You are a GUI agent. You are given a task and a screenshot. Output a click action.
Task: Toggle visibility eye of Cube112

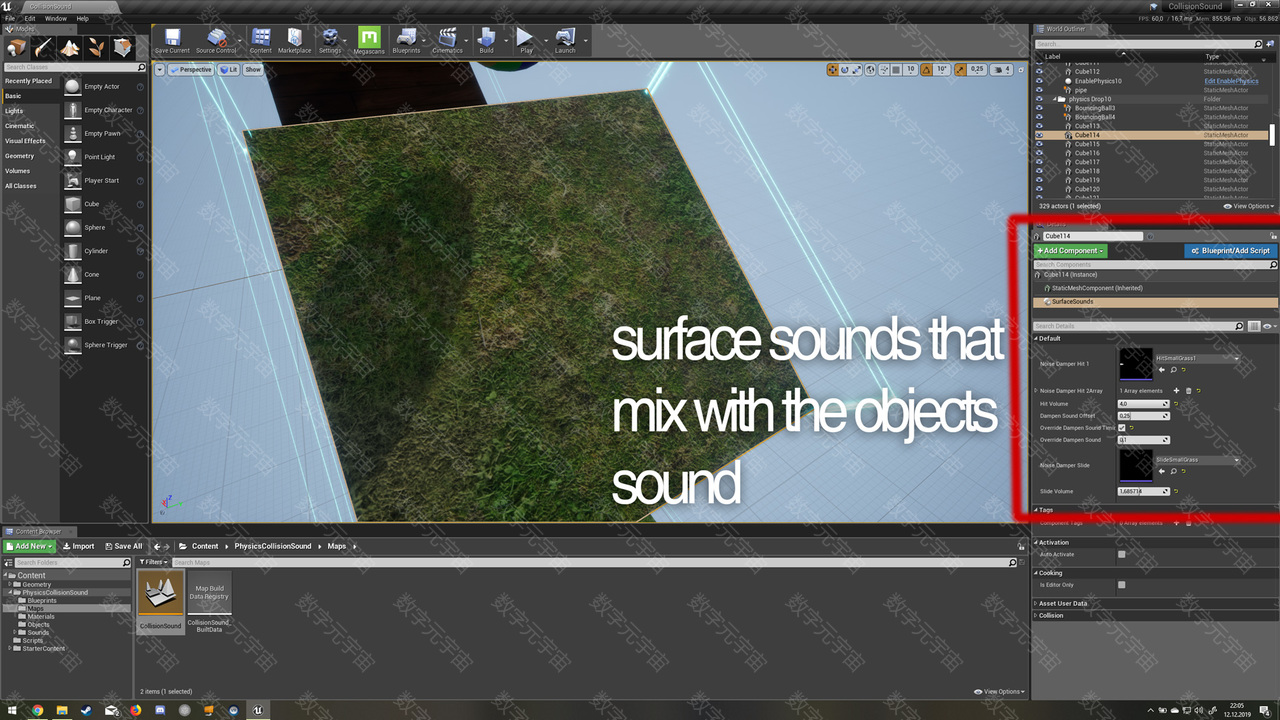1039,72
